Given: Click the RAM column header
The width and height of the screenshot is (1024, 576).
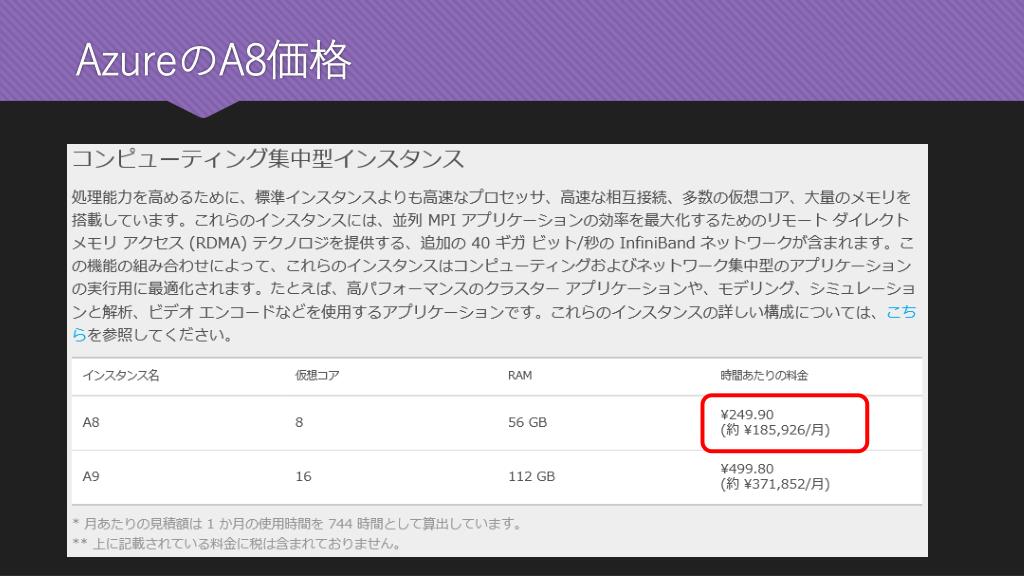Looking at the screenshot, I should (x=520, y=376).
